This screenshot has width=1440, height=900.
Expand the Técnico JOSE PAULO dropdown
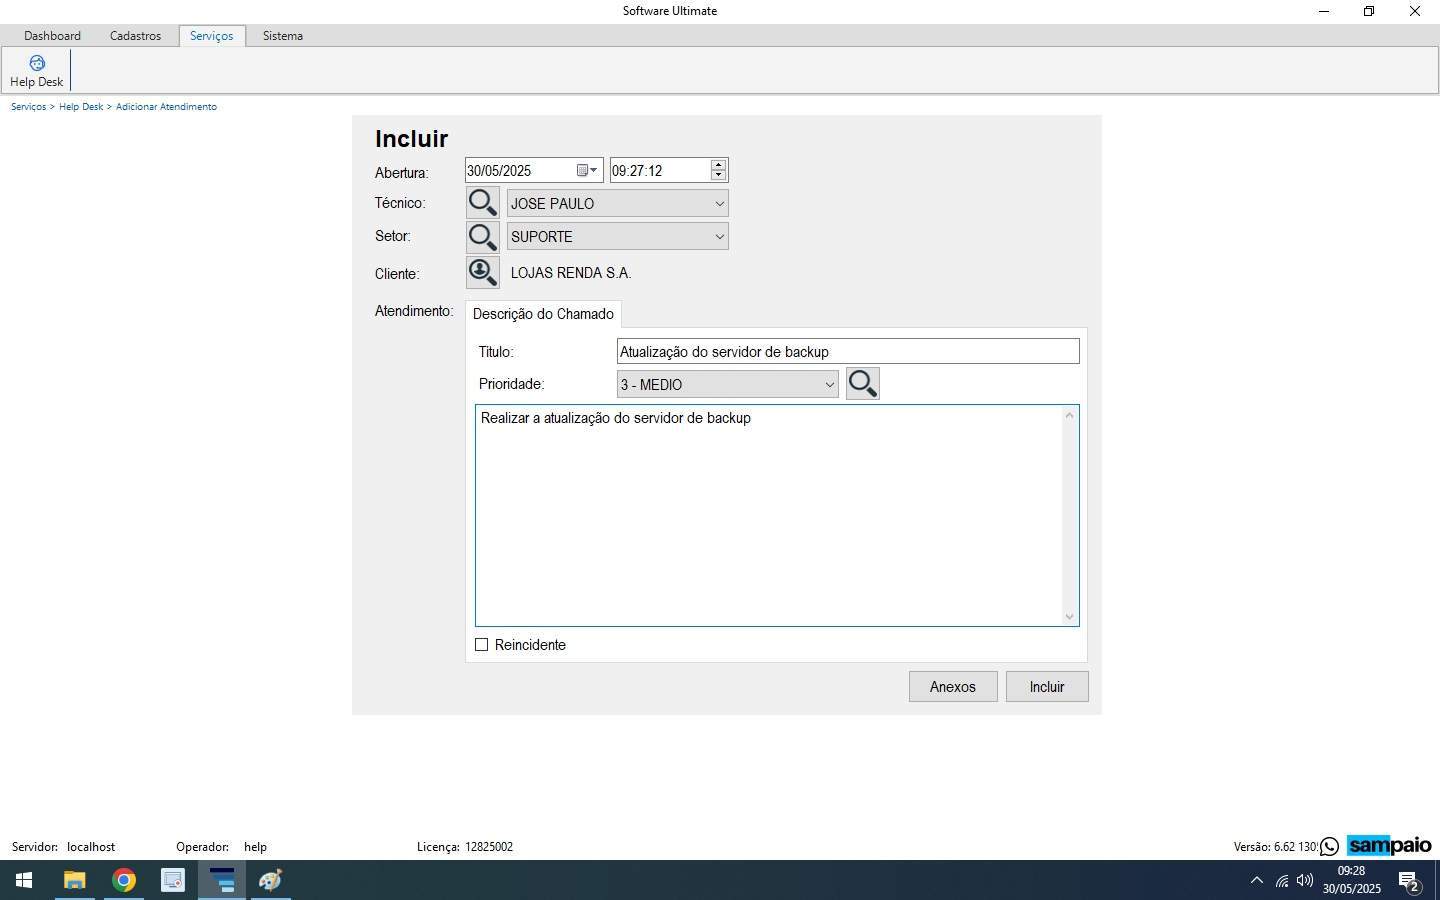point(719,204)
